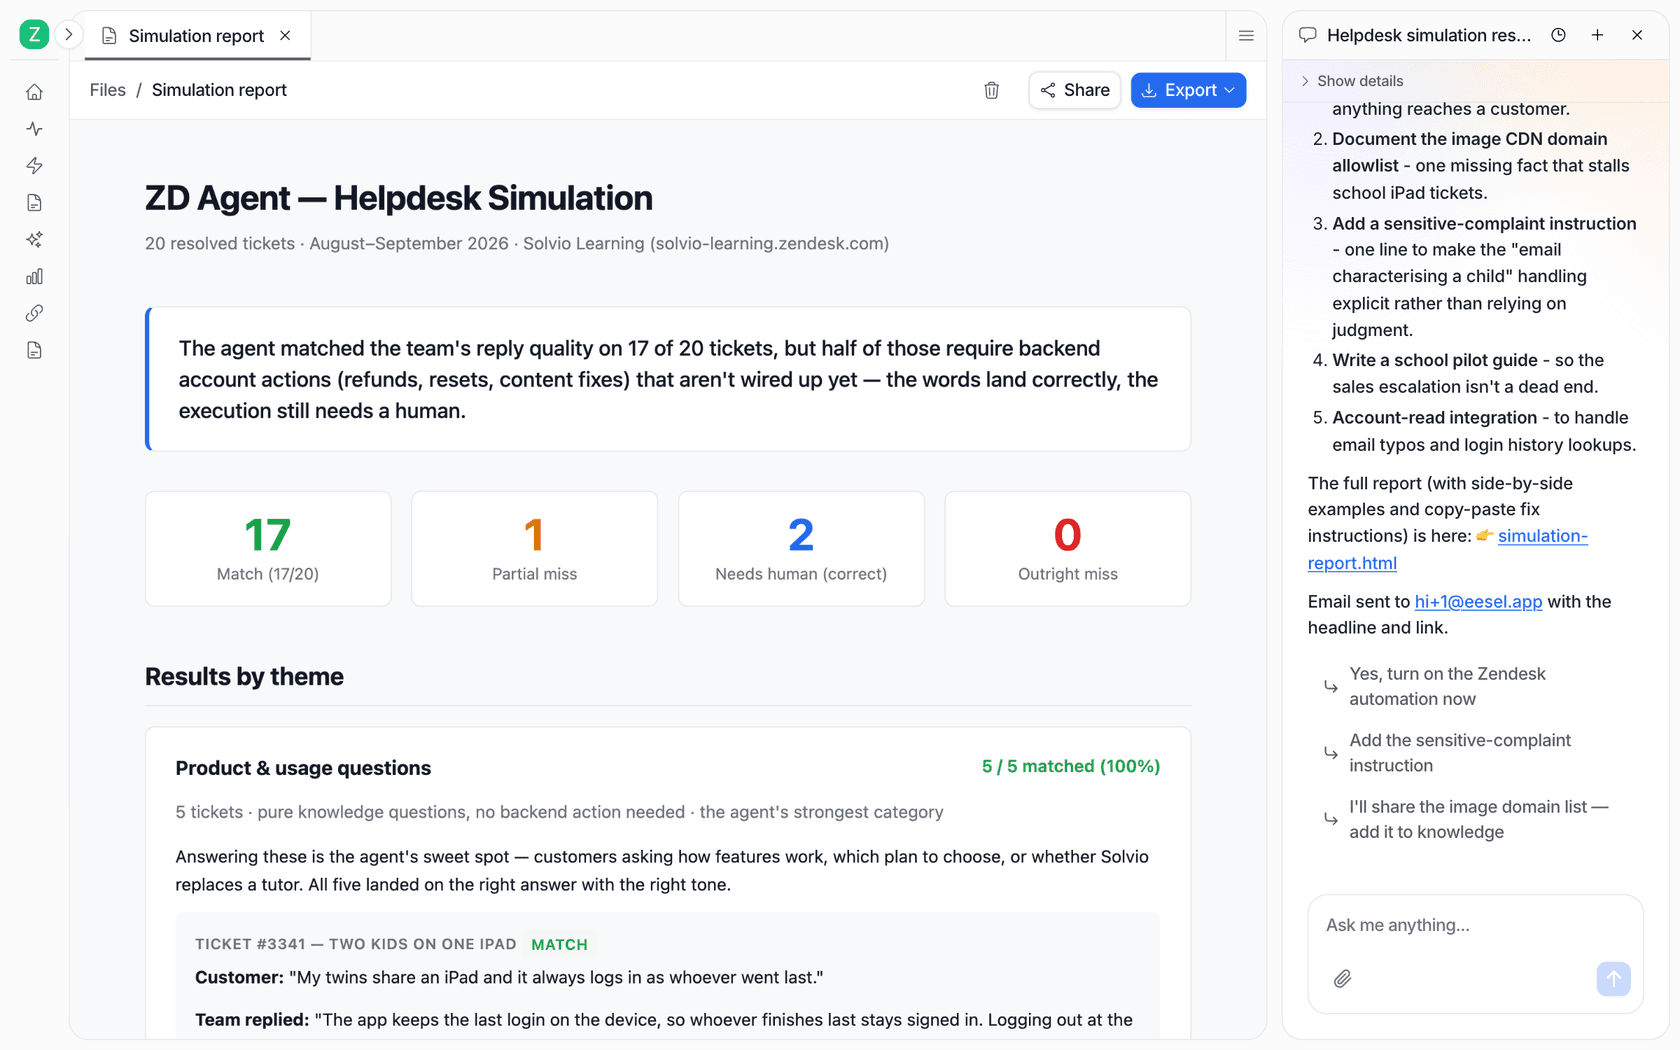Click the 'Ticket #3341 — Two kids on one iPad' title
The height and width of the screenshot is (1050, 1680).
tap(356, 944)
